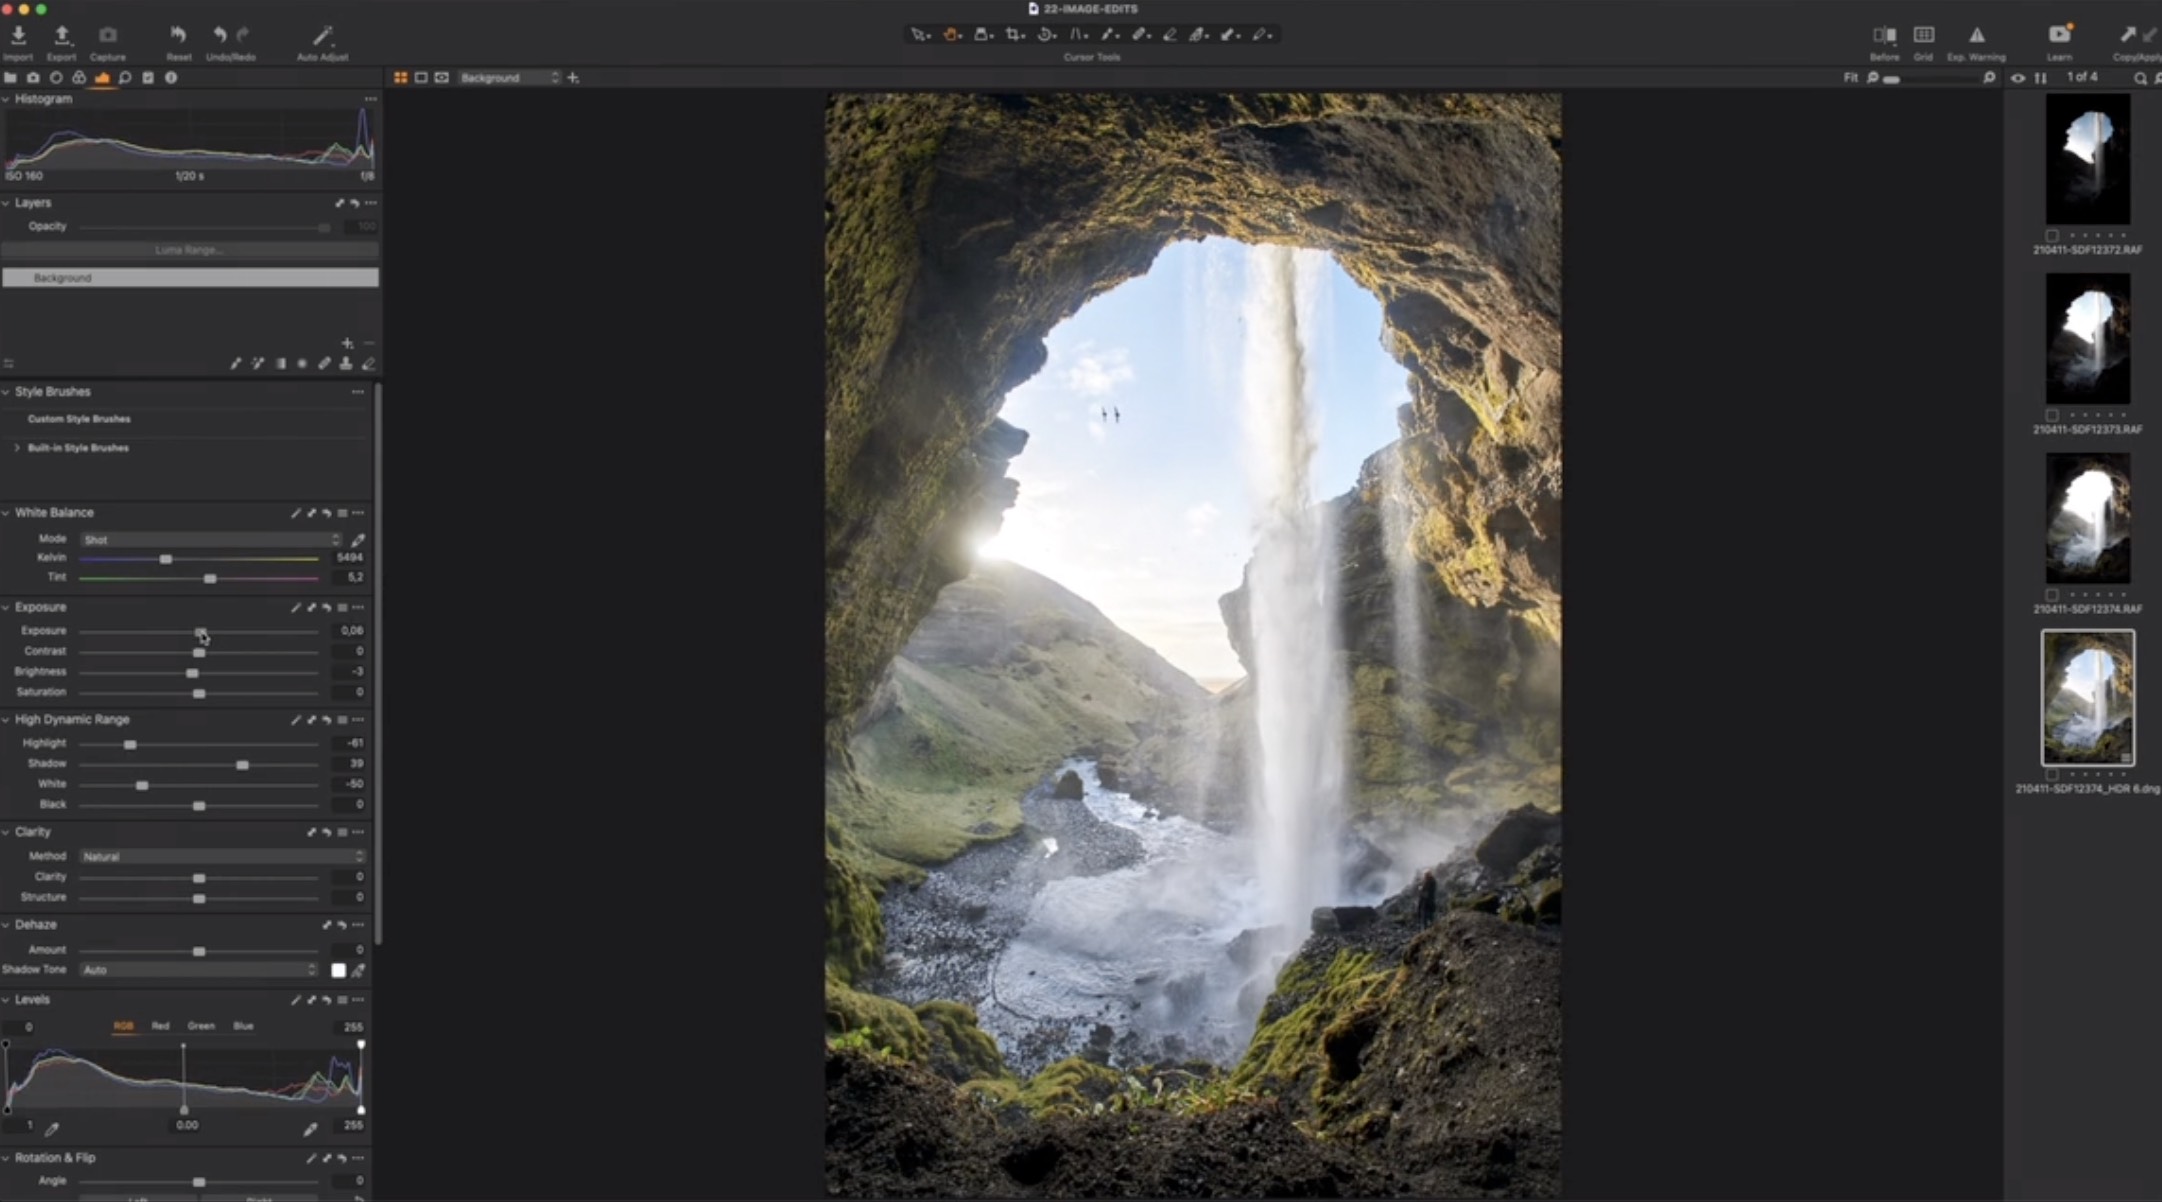Open the Learn icon

(2059, 35)
